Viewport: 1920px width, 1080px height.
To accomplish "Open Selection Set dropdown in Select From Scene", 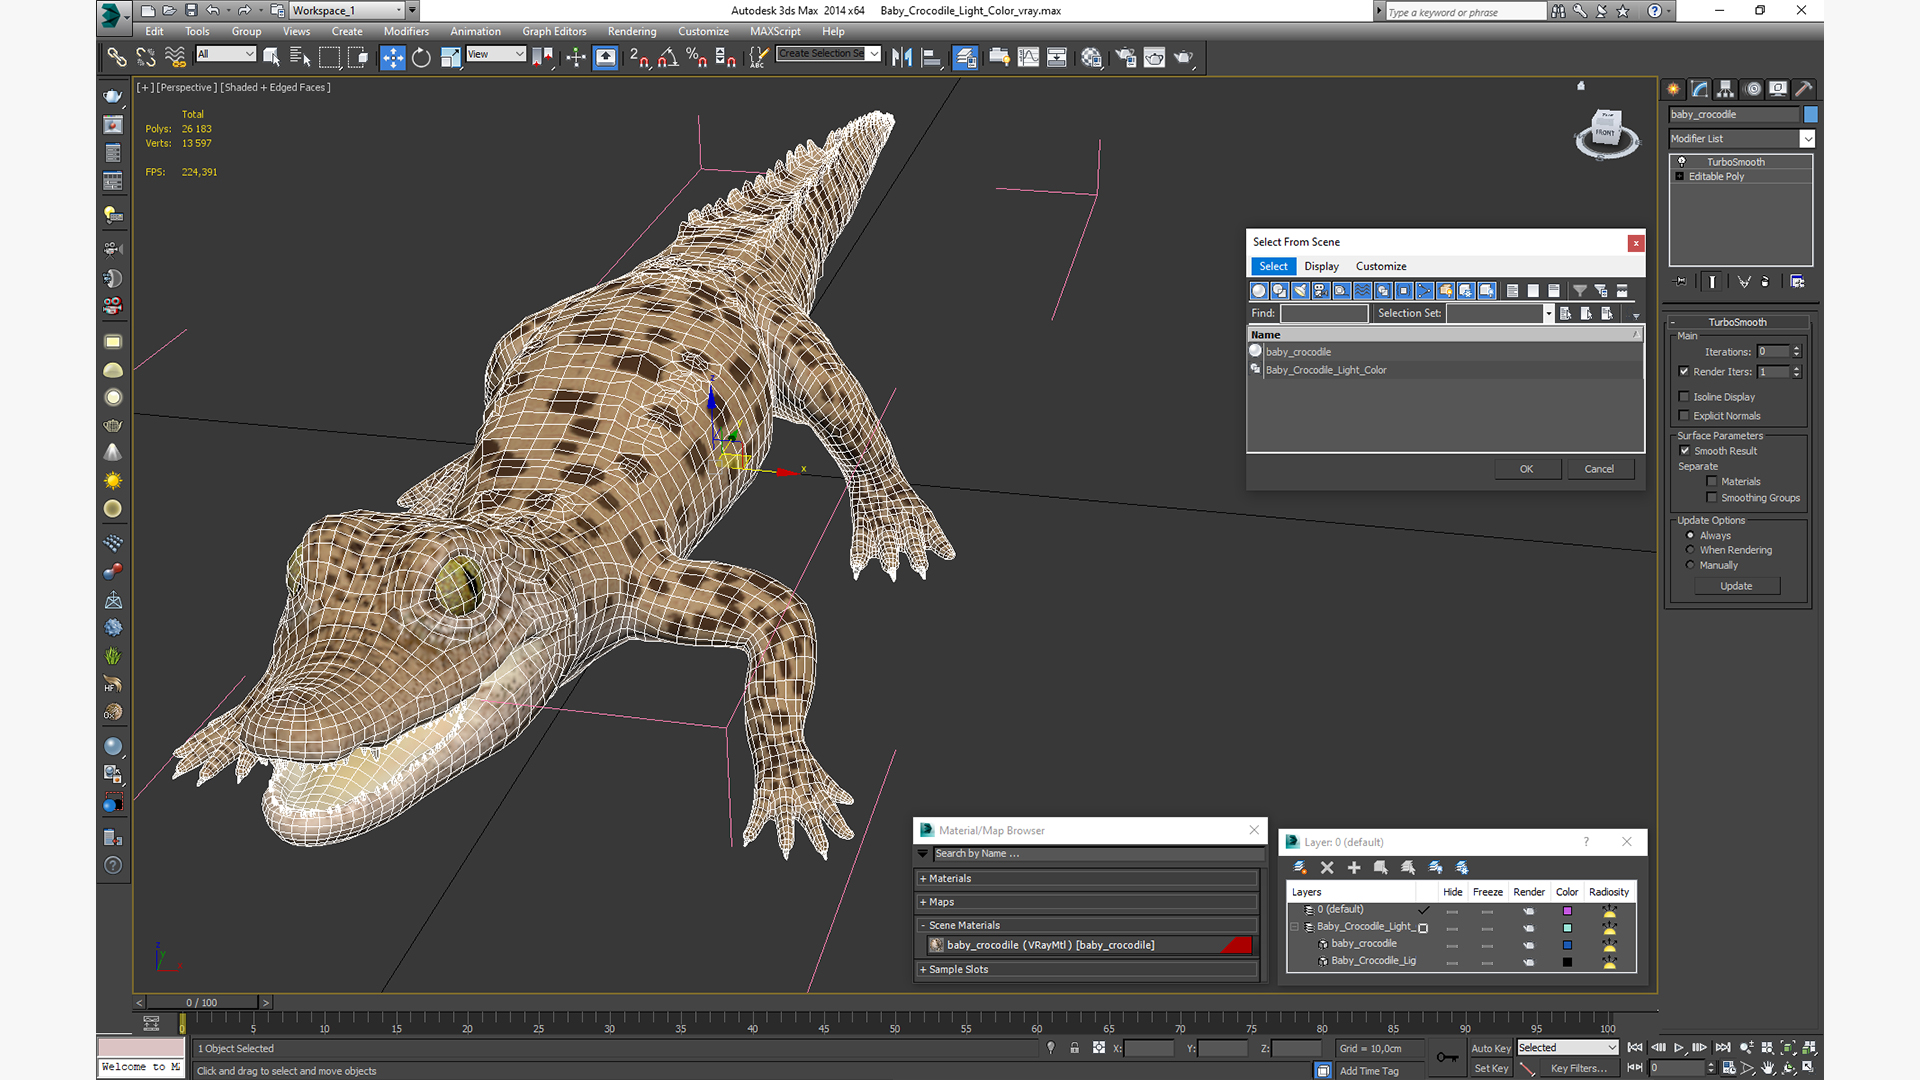I will tap(1548, 313).
